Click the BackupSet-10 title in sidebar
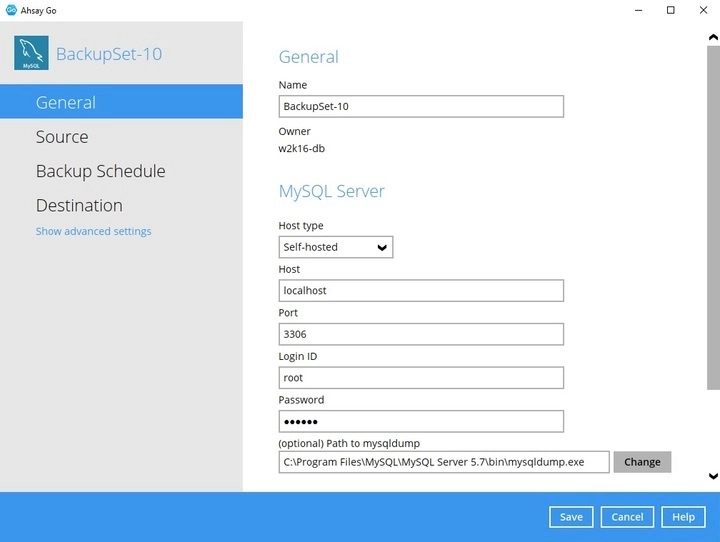This screenshot has width=720, height=542. click(109, 54)
